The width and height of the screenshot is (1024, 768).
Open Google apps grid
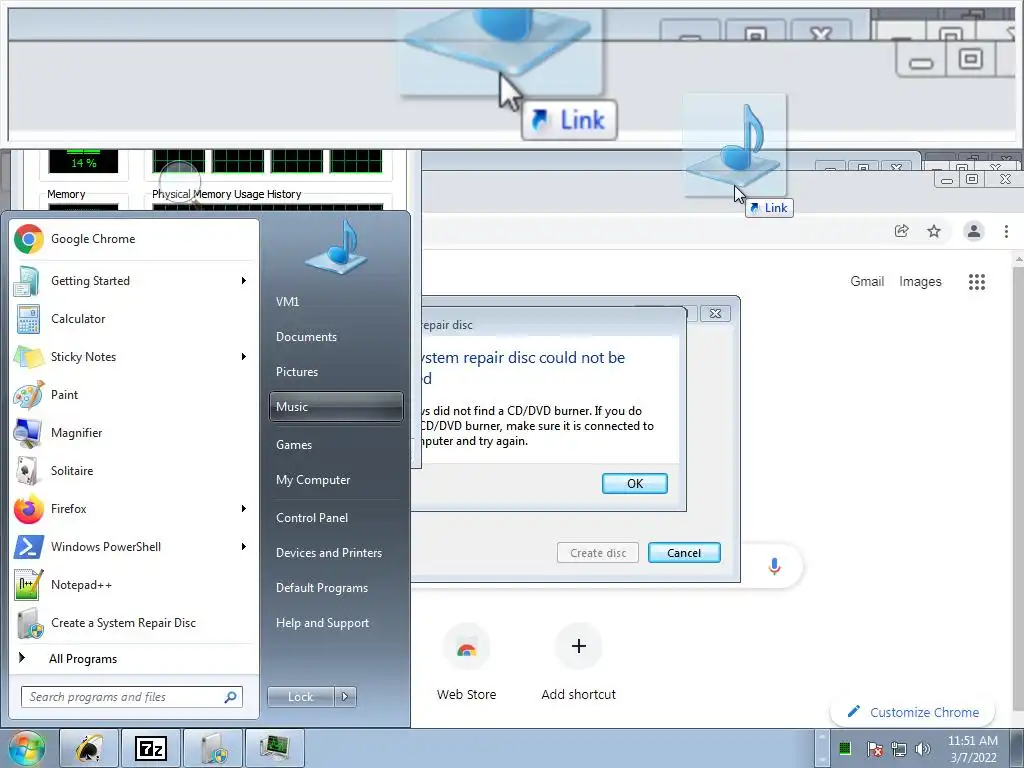976,281
